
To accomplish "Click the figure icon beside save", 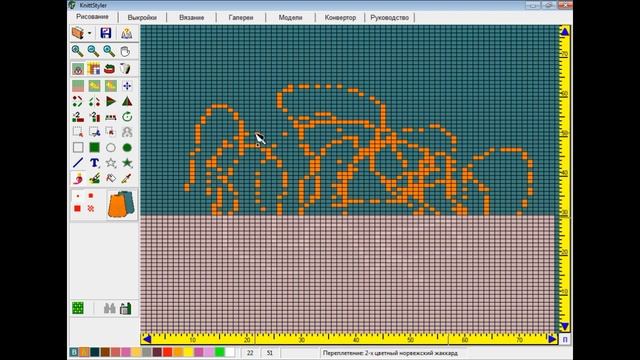I will point(127,33).
